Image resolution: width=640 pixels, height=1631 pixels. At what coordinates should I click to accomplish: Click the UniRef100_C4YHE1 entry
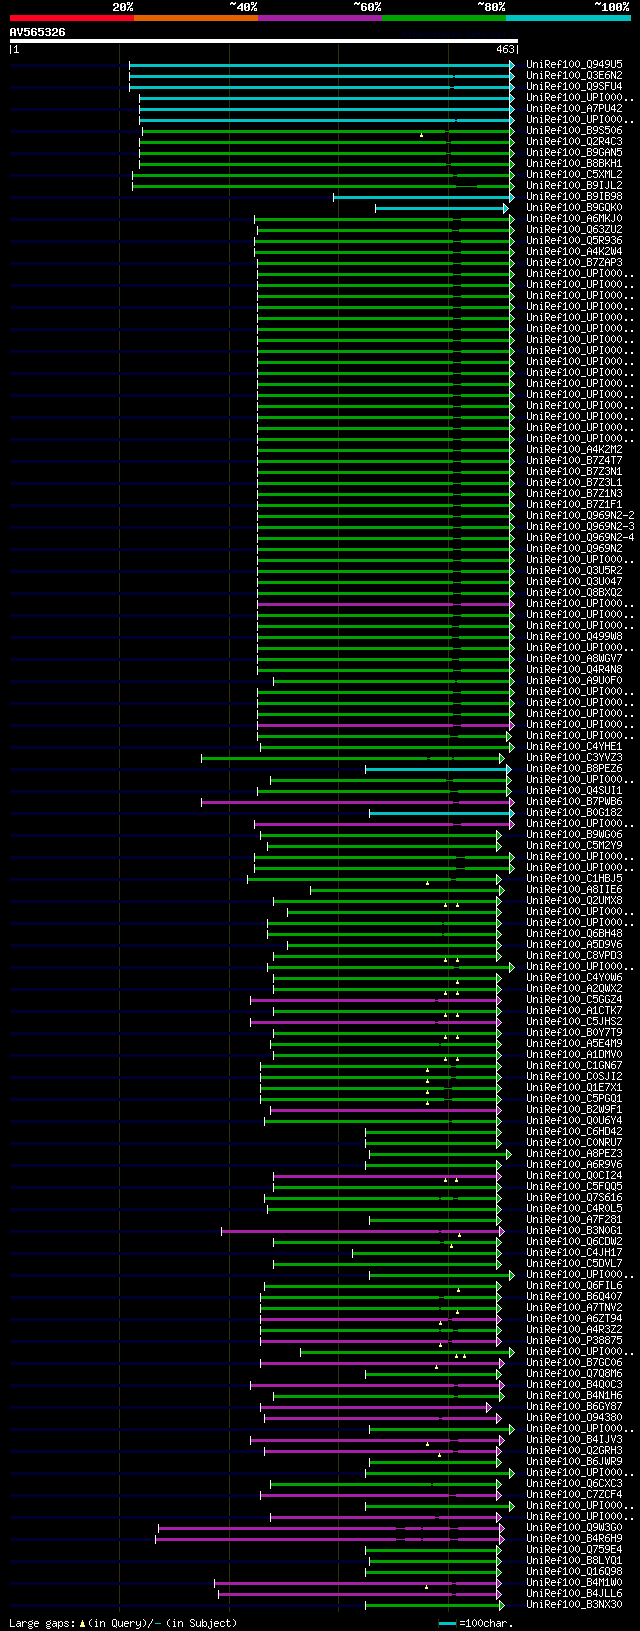[574, 746]
